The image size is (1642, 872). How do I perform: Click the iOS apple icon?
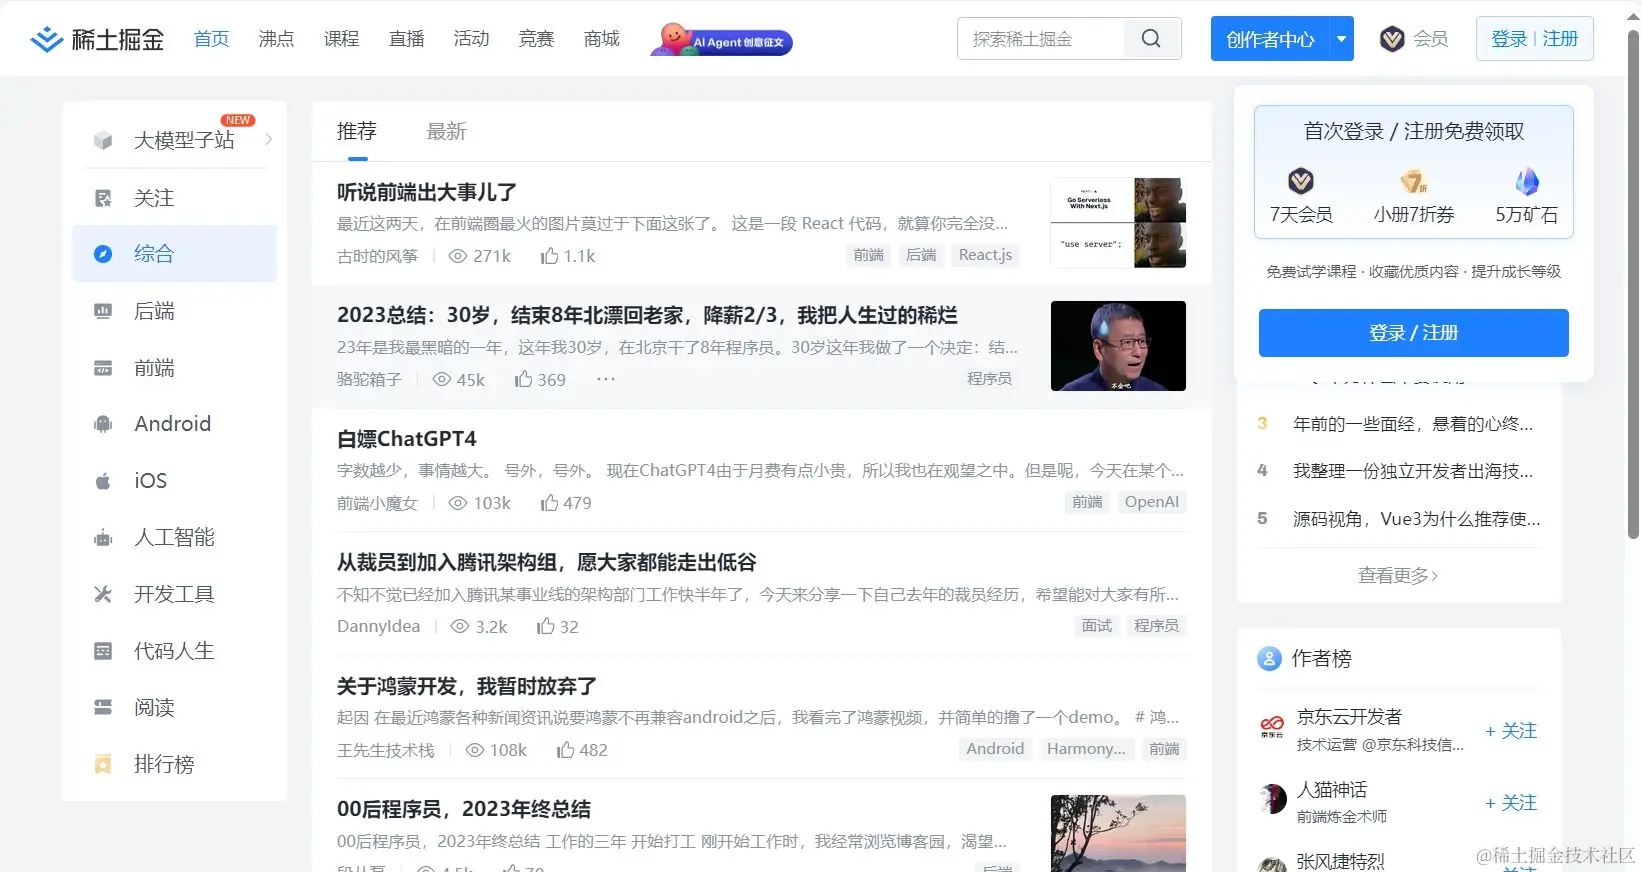tap(103, 481)
